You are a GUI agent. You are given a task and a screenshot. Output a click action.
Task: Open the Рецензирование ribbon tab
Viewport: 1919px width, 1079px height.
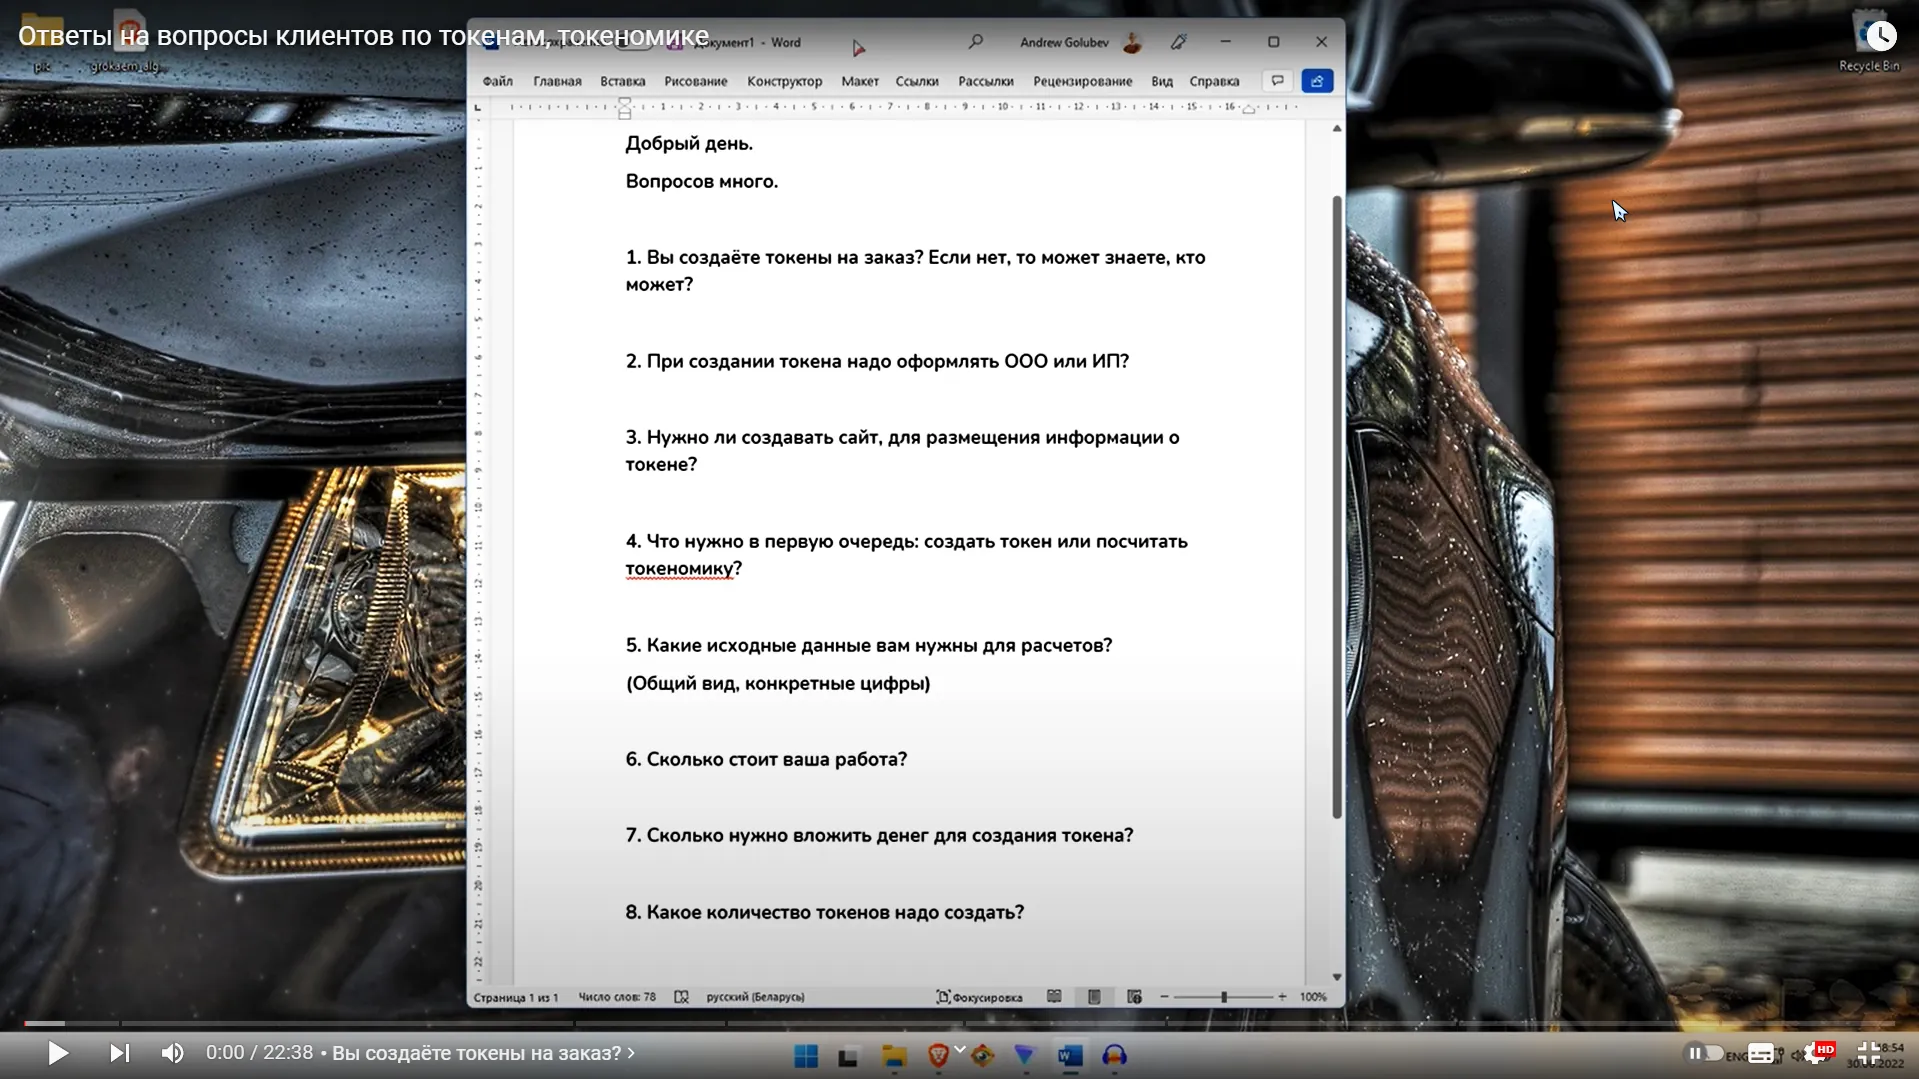[1082, 81]
